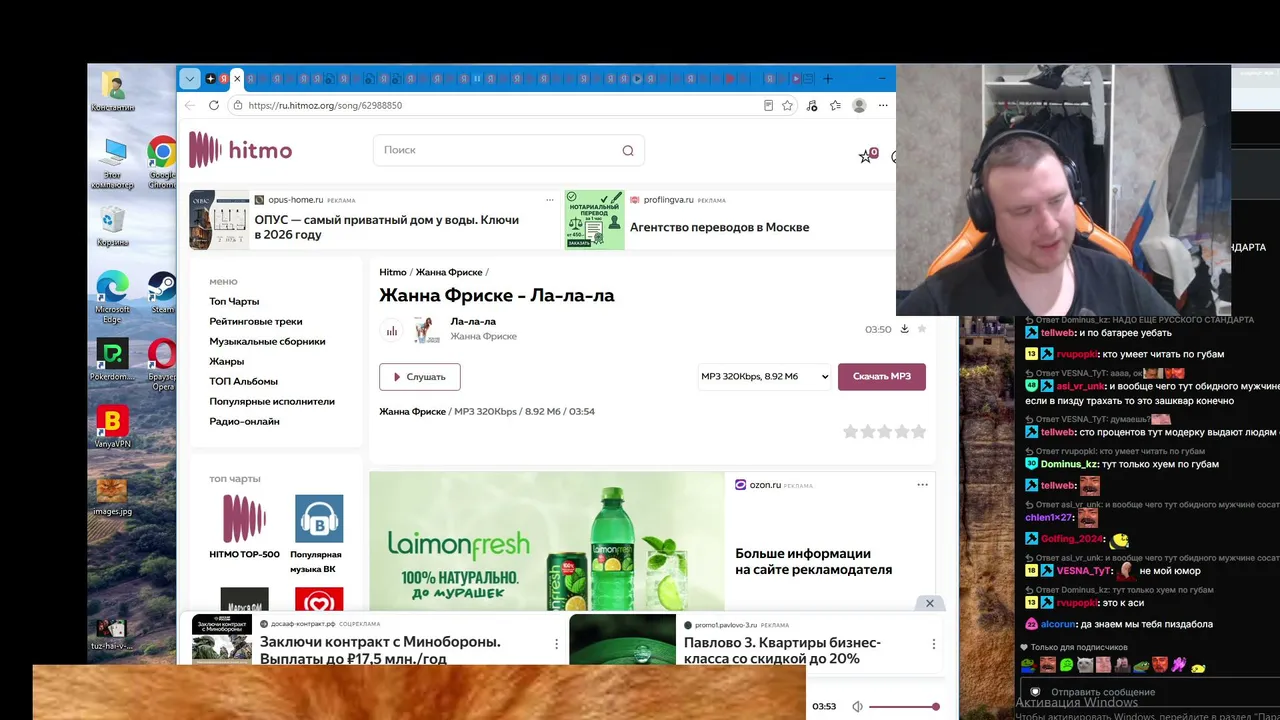Click the search magnifier icon
The height and width of the screenshot is (720, 1280).
(628, 150)
